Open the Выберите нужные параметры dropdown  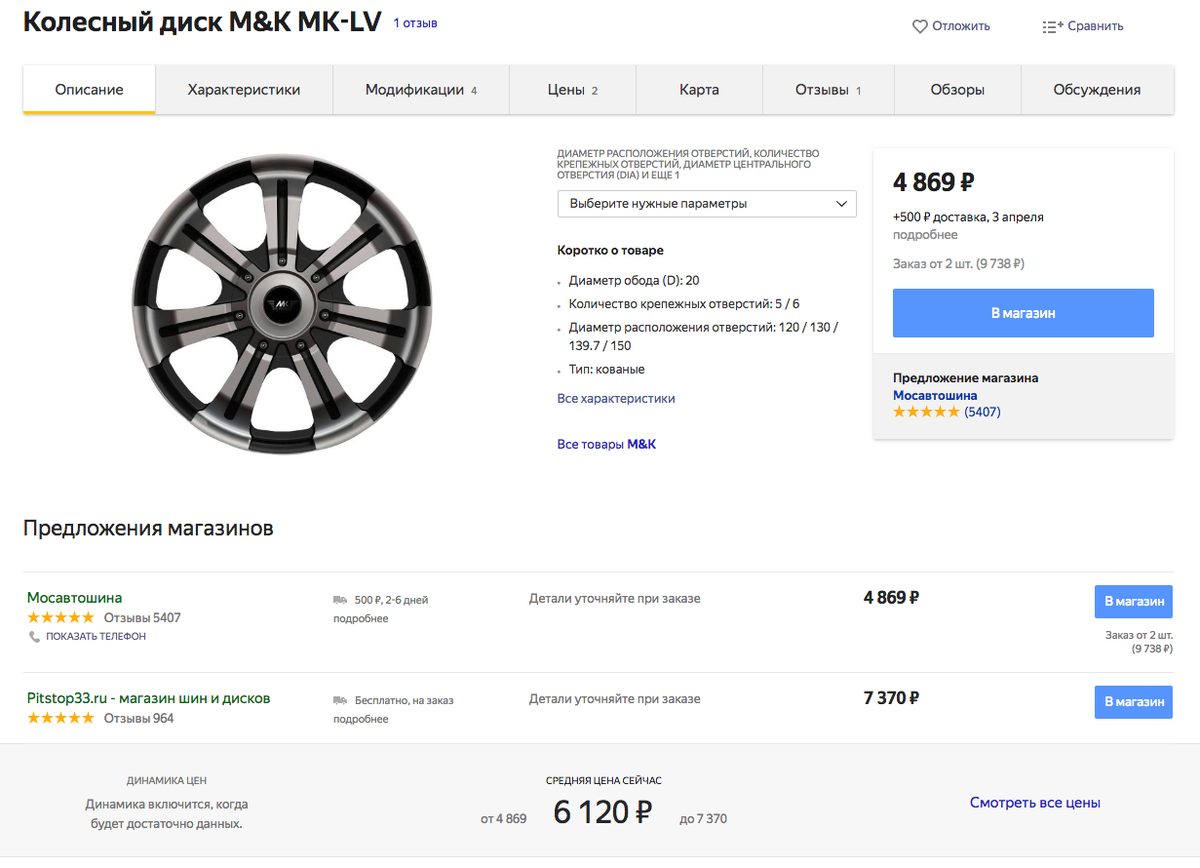coord(706,204)
